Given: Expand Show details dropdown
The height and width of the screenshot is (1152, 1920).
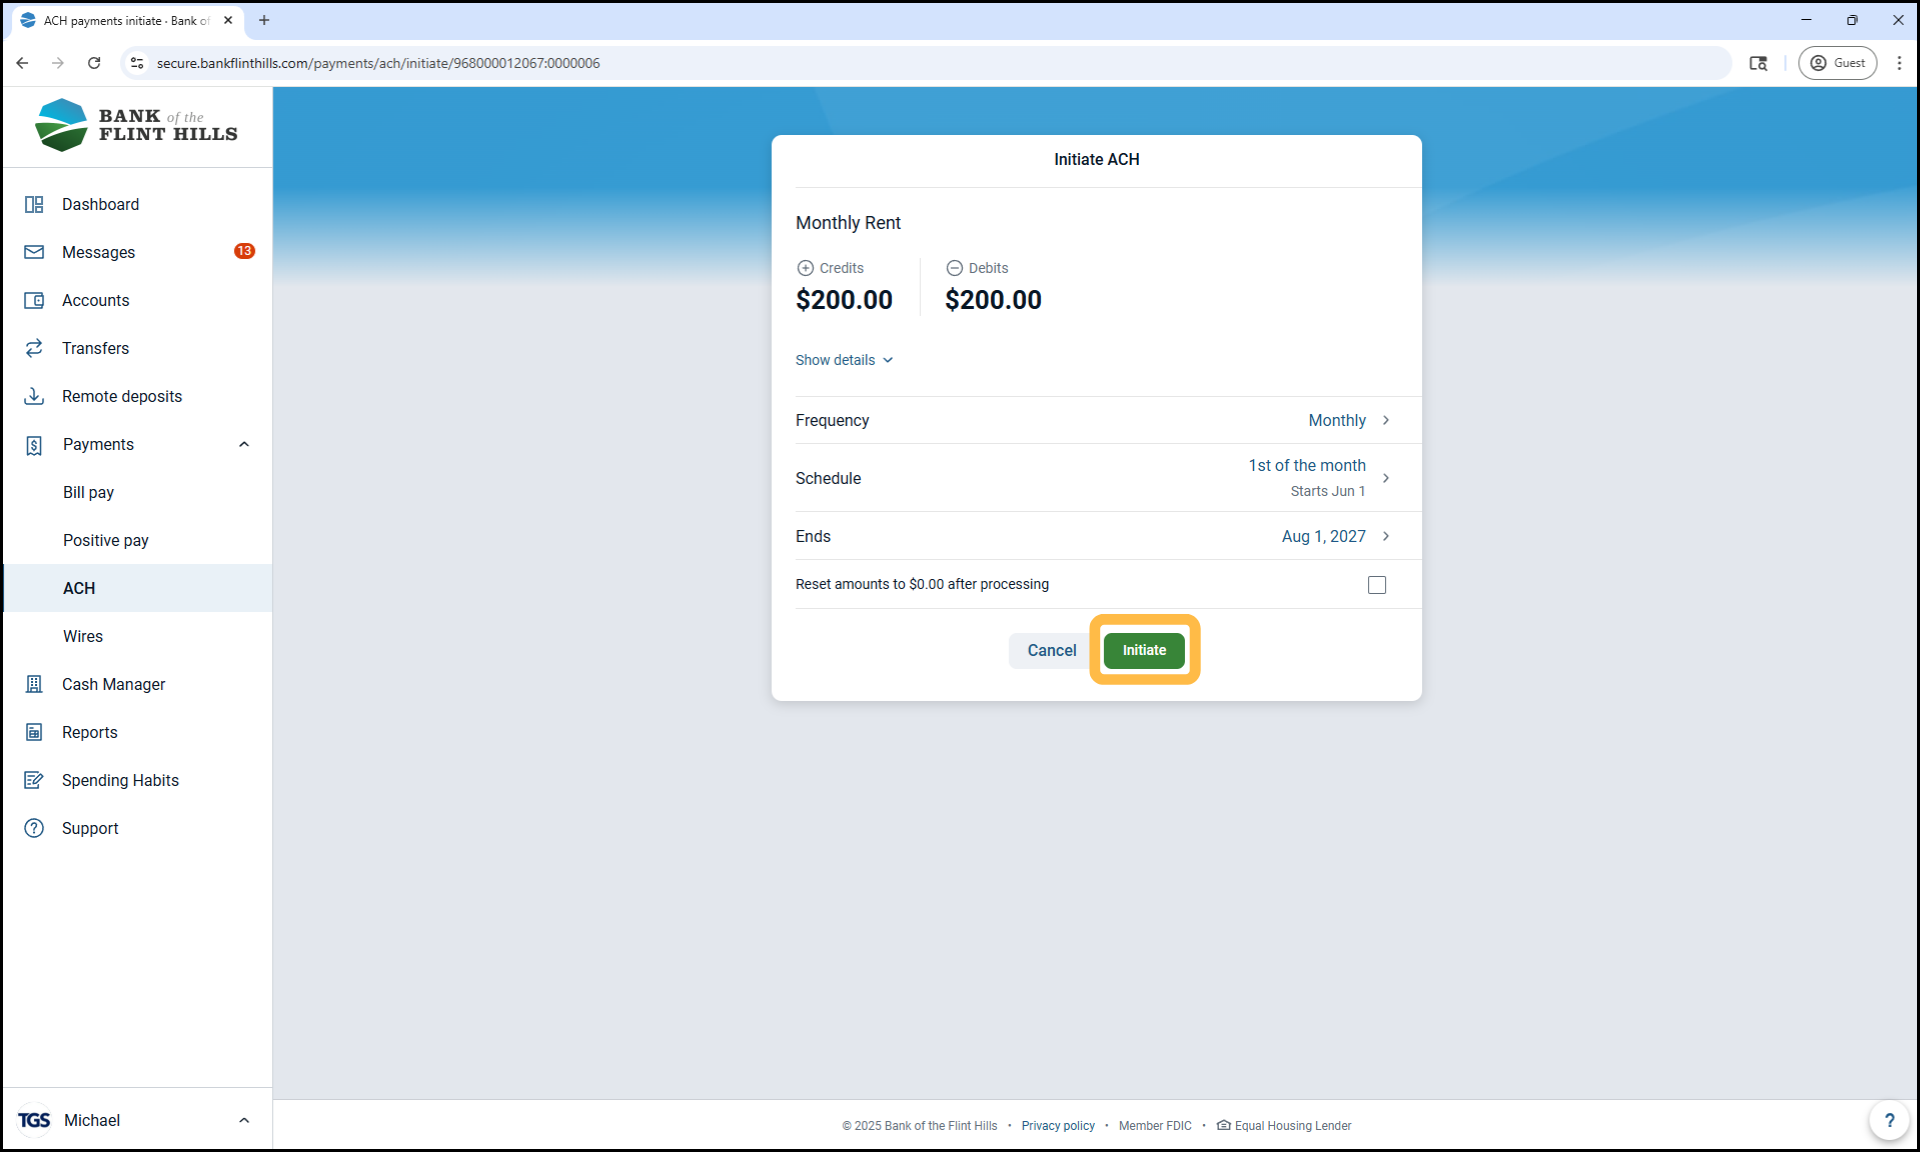Looking at the screenshot, I should point(844,360).
